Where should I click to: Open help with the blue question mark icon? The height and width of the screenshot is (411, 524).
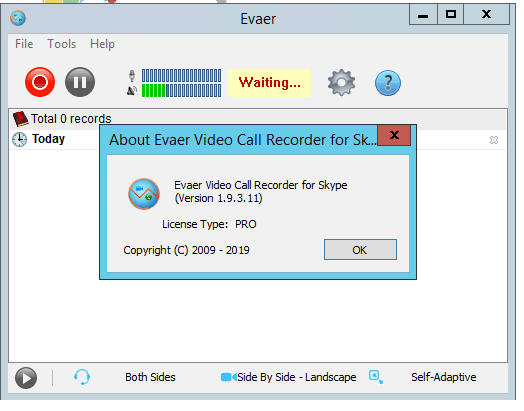(x=388, y=83)
